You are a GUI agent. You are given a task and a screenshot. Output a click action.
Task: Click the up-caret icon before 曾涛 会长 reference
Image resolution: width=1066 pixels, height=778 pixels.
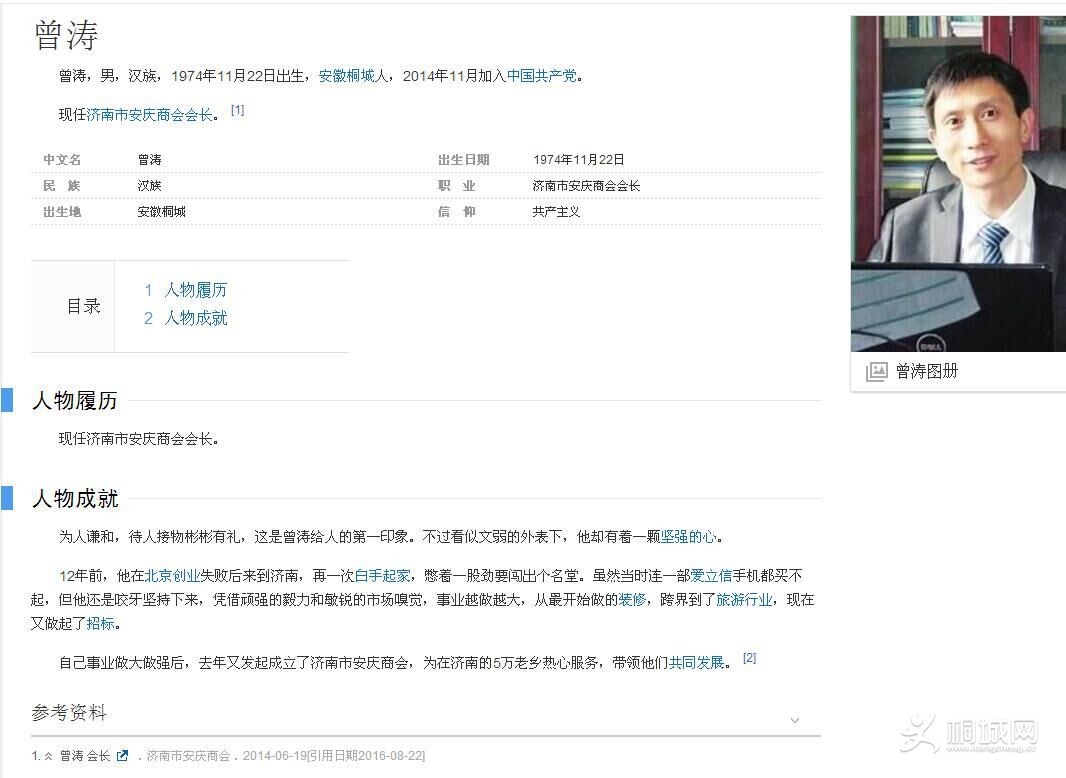click(x=48, y=756)
